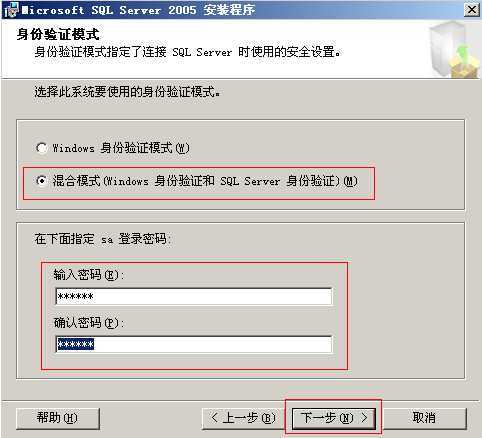Viewport: 482px width, 438px height.
Task: Cancel setup with the 取消 button
Action: 424,418
